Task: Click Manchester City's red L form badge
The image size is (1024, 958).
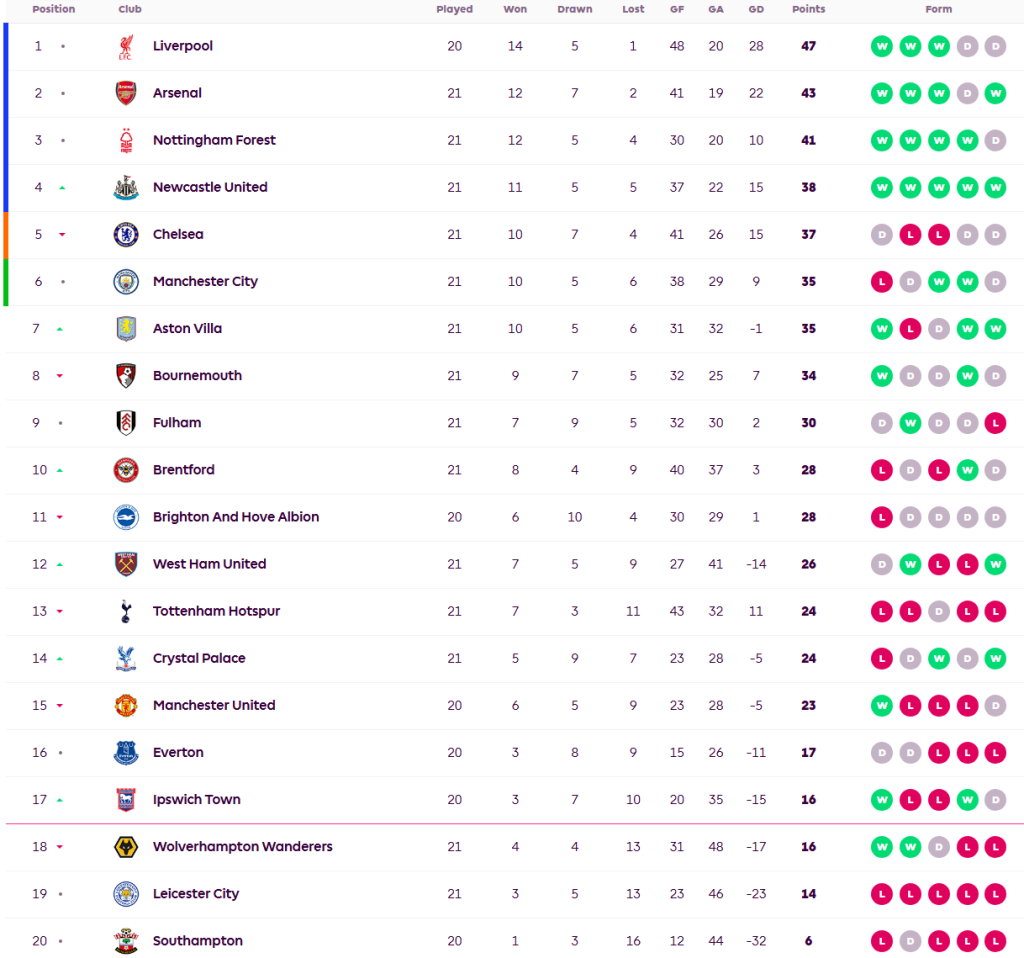Action: tap(882, 281)
